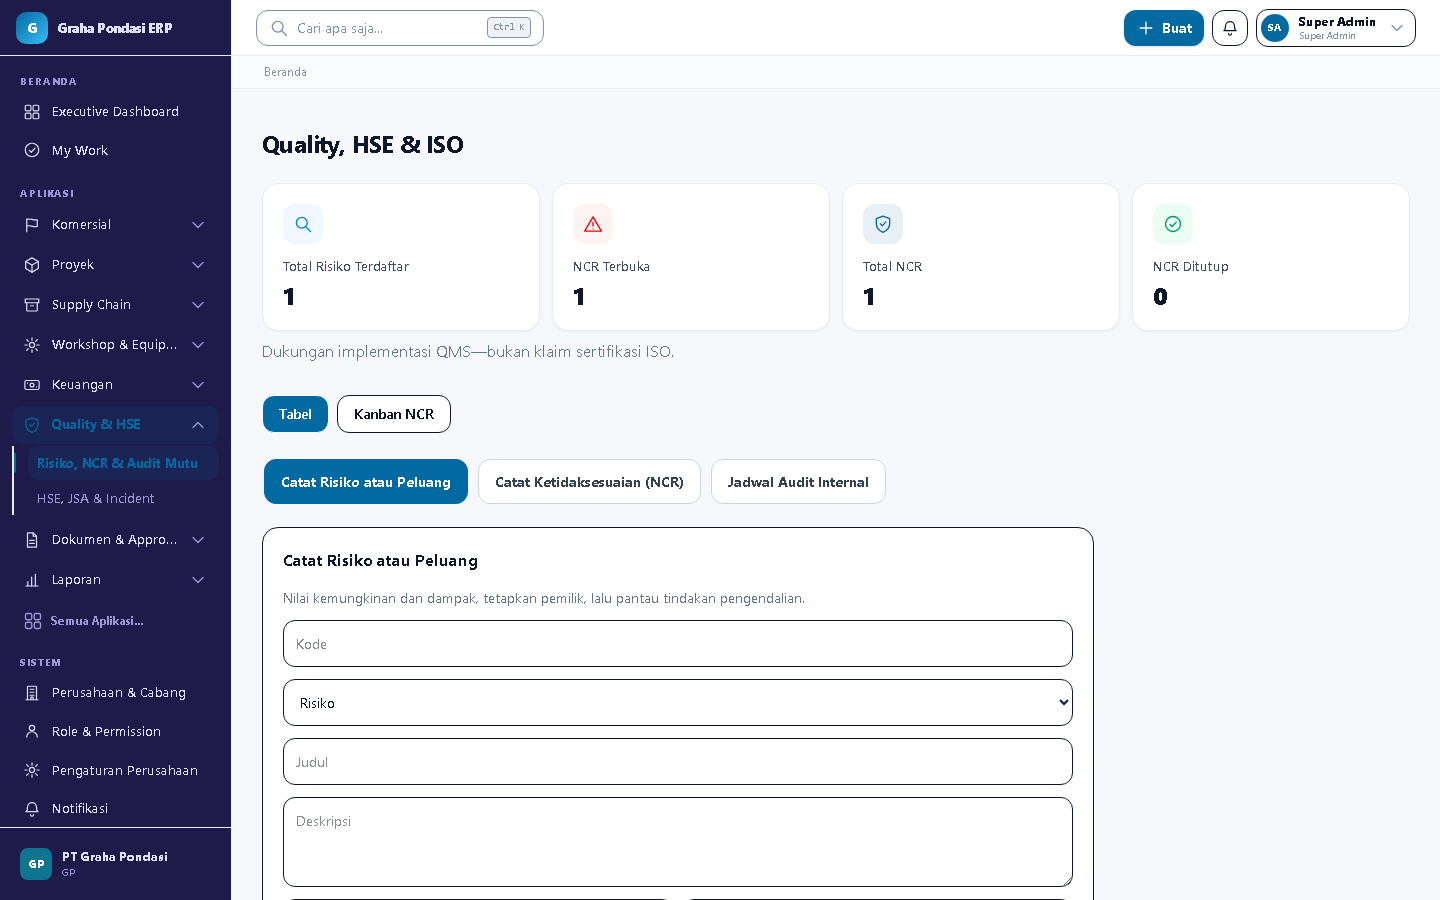Expand the Keuangan menu
Viewport: 1440px width, 900px height.
tap(116, 385)
